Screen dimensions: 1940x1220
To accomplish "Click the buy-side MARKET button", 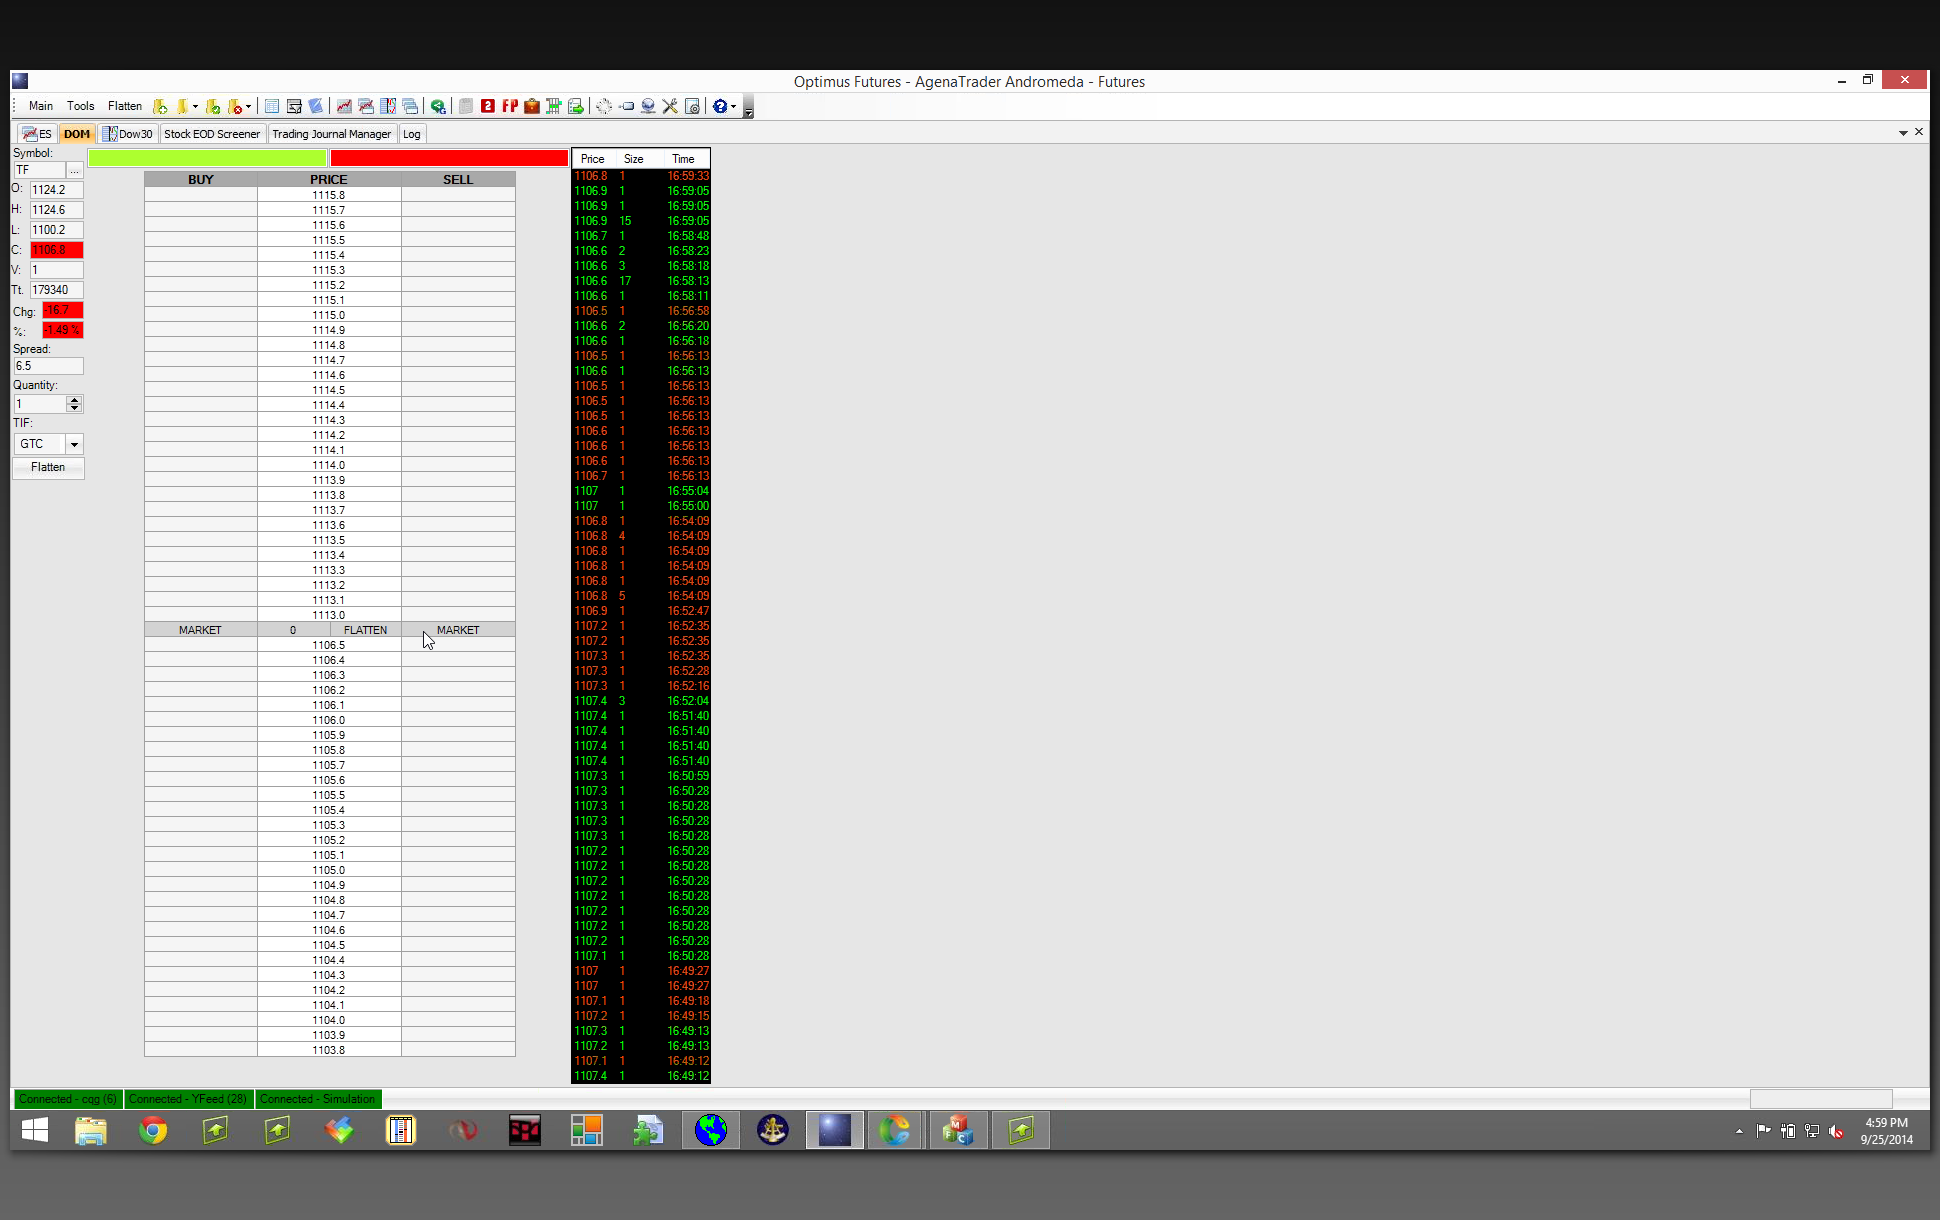I will click(x=200, y=630).
